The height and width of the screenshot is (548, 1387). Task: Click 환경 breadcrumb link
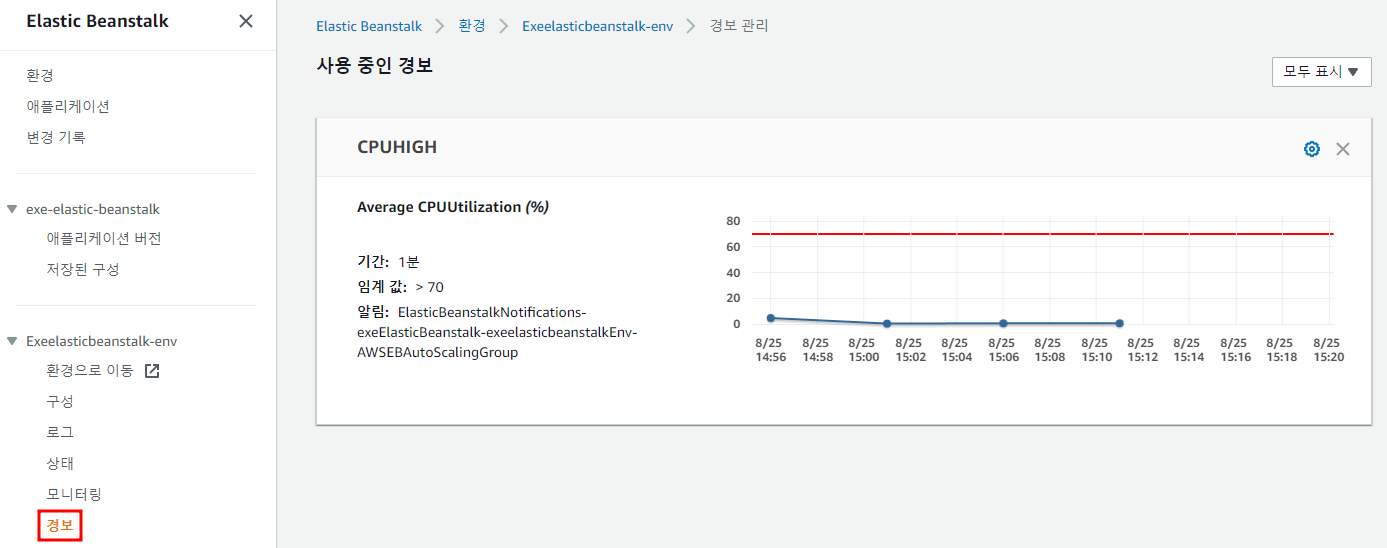472,26
